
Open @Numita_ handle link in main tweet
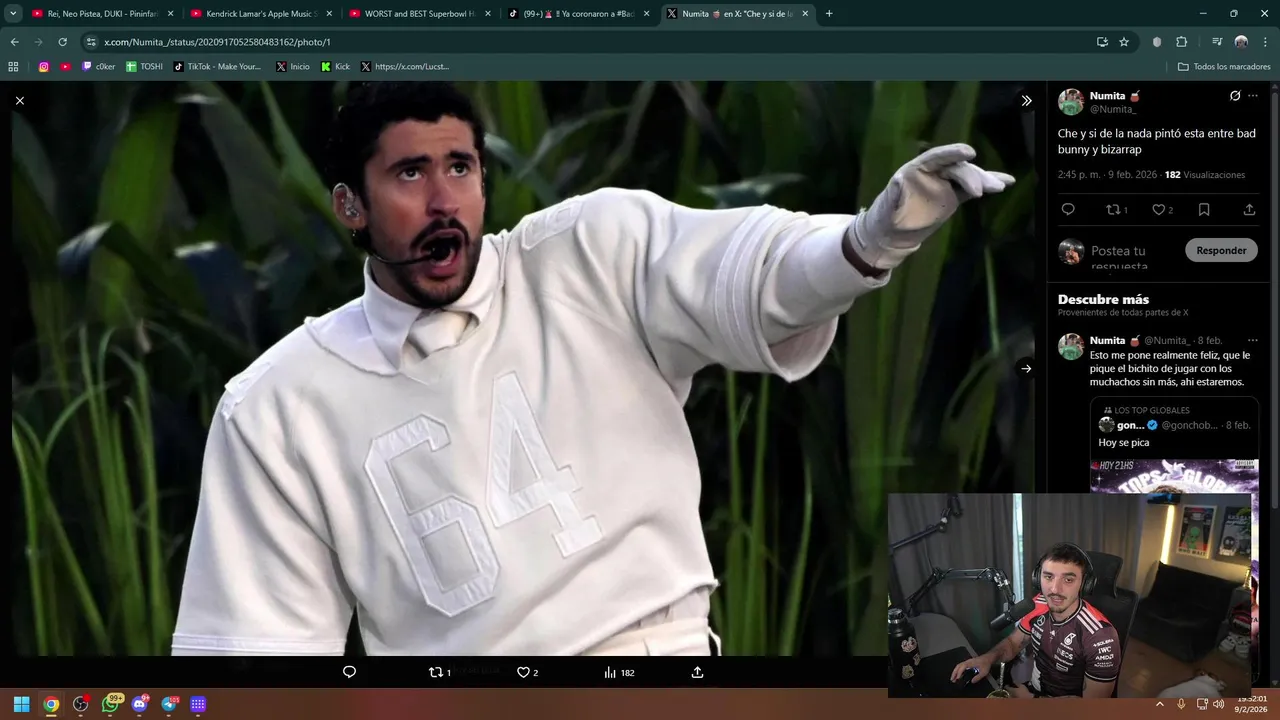coord(1112,109)
